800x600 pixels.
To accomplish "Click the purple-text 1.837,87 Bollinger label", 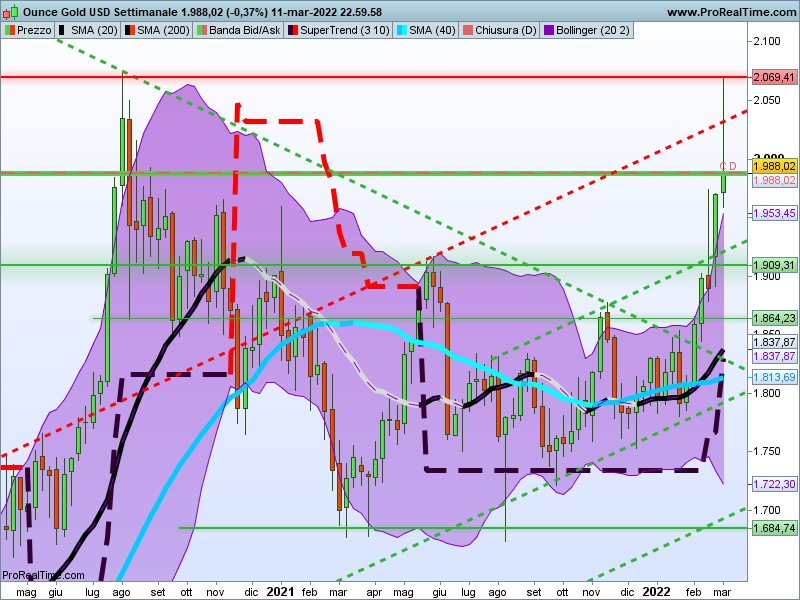I will [774, 356].
